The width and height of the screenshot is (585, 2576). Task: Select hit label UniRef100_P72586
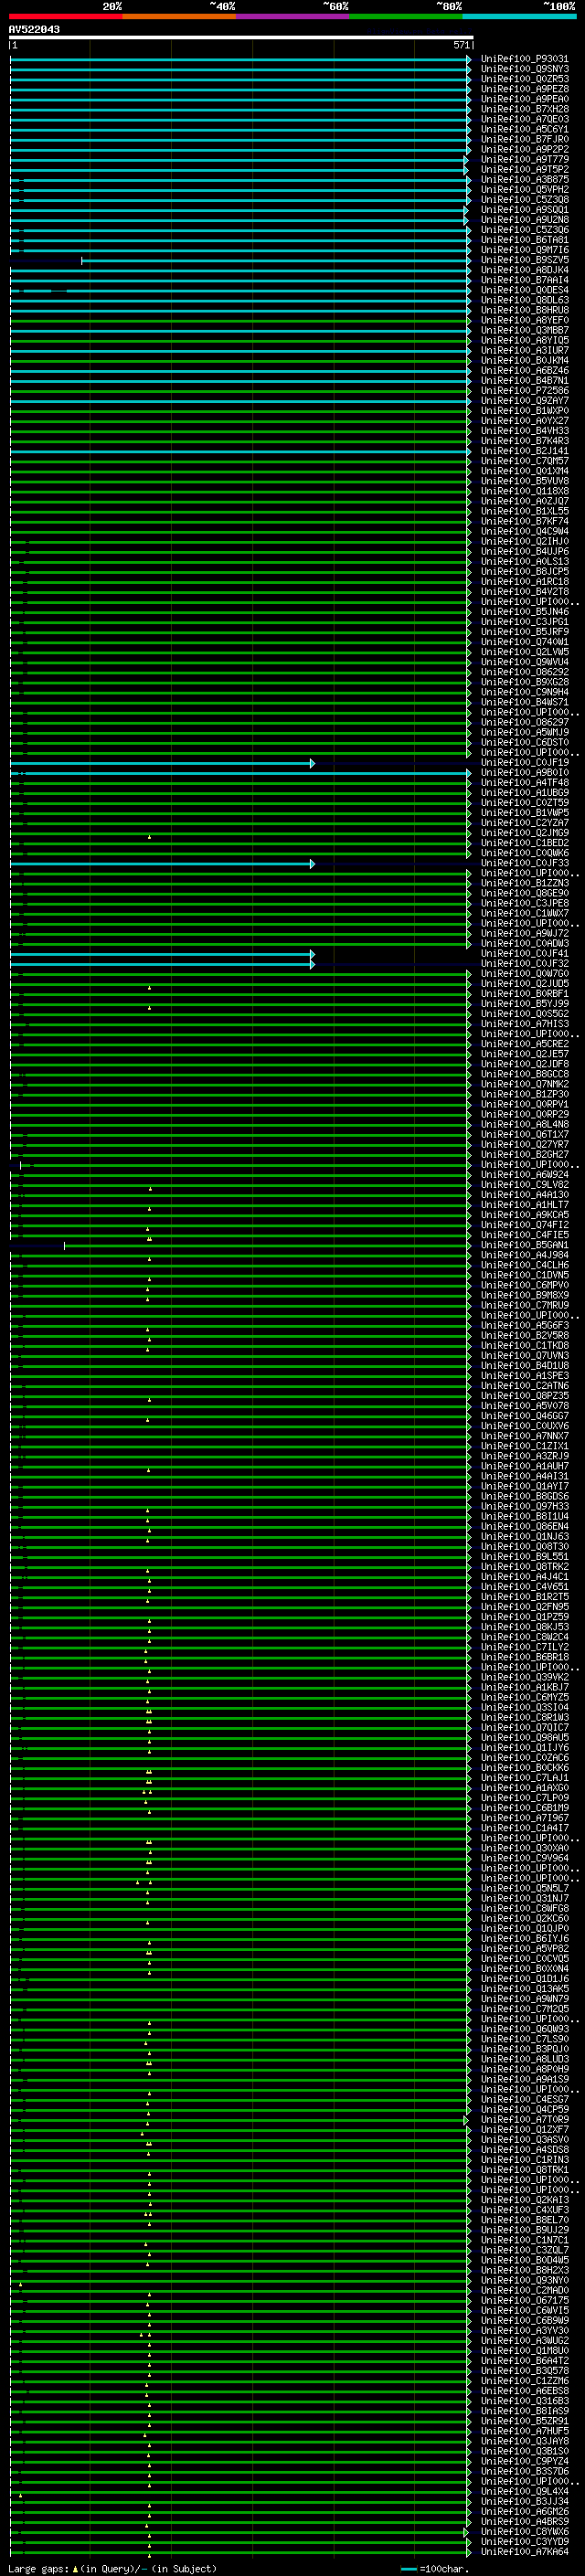(525, 391)
